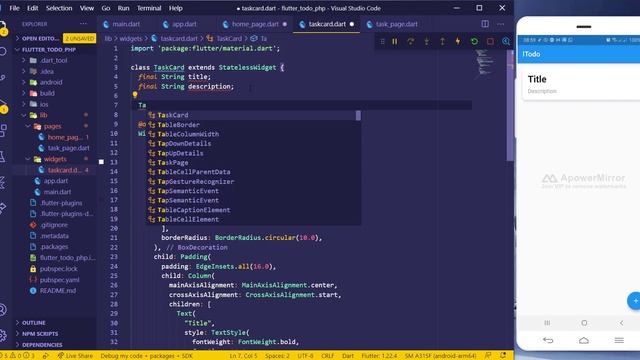Click the lightbulb quick fix icon
Image resolution: width=640 pixels, height=360 pixels.
(135, 95)
